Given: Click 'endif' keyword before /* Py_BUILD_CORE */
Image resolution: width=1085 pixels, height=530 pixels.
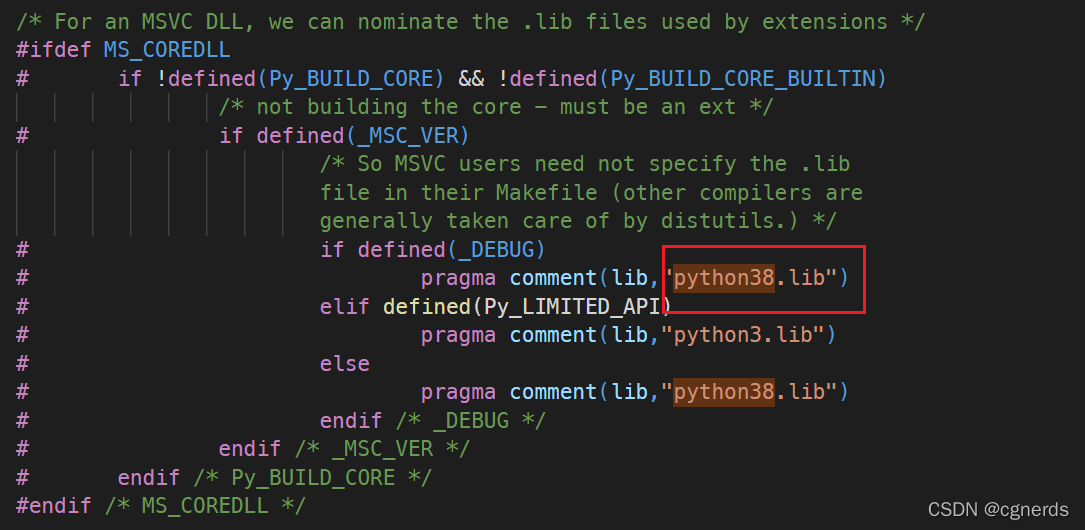Looking at the screenshot, I should coord(149,477).
